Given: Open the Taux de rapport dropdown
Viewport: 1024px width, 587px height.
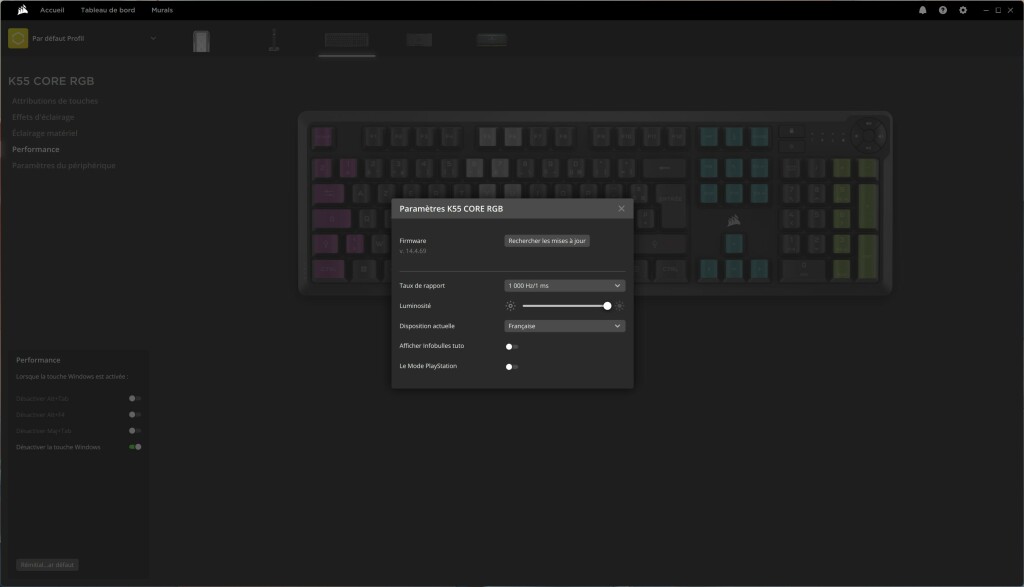Looking at the screenshot, I should [x=563, y=285].
